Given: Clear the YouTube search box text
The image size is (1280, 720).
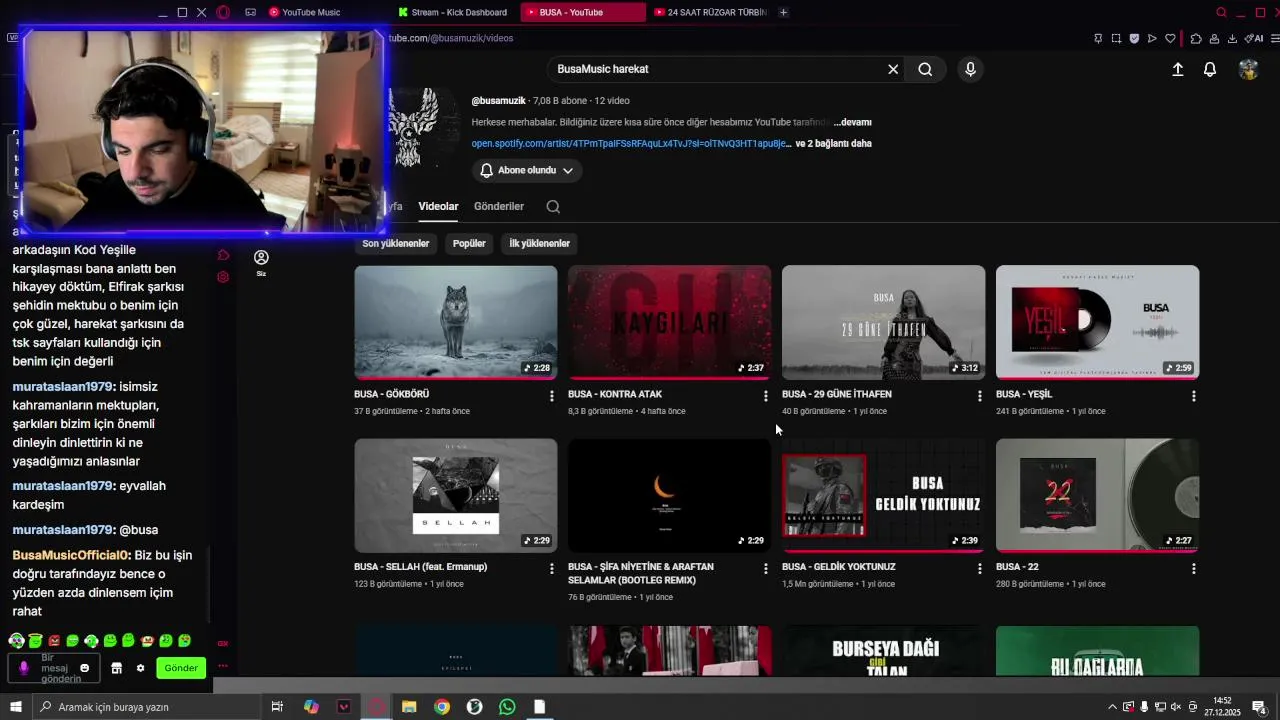Looking at the screenshot, I should pos(893,69).
